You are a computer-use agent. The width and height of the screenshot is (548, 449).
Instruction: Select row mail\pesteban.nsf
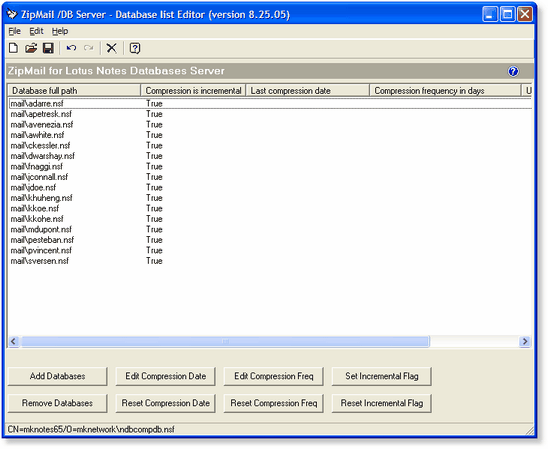[x=270, y=240]
